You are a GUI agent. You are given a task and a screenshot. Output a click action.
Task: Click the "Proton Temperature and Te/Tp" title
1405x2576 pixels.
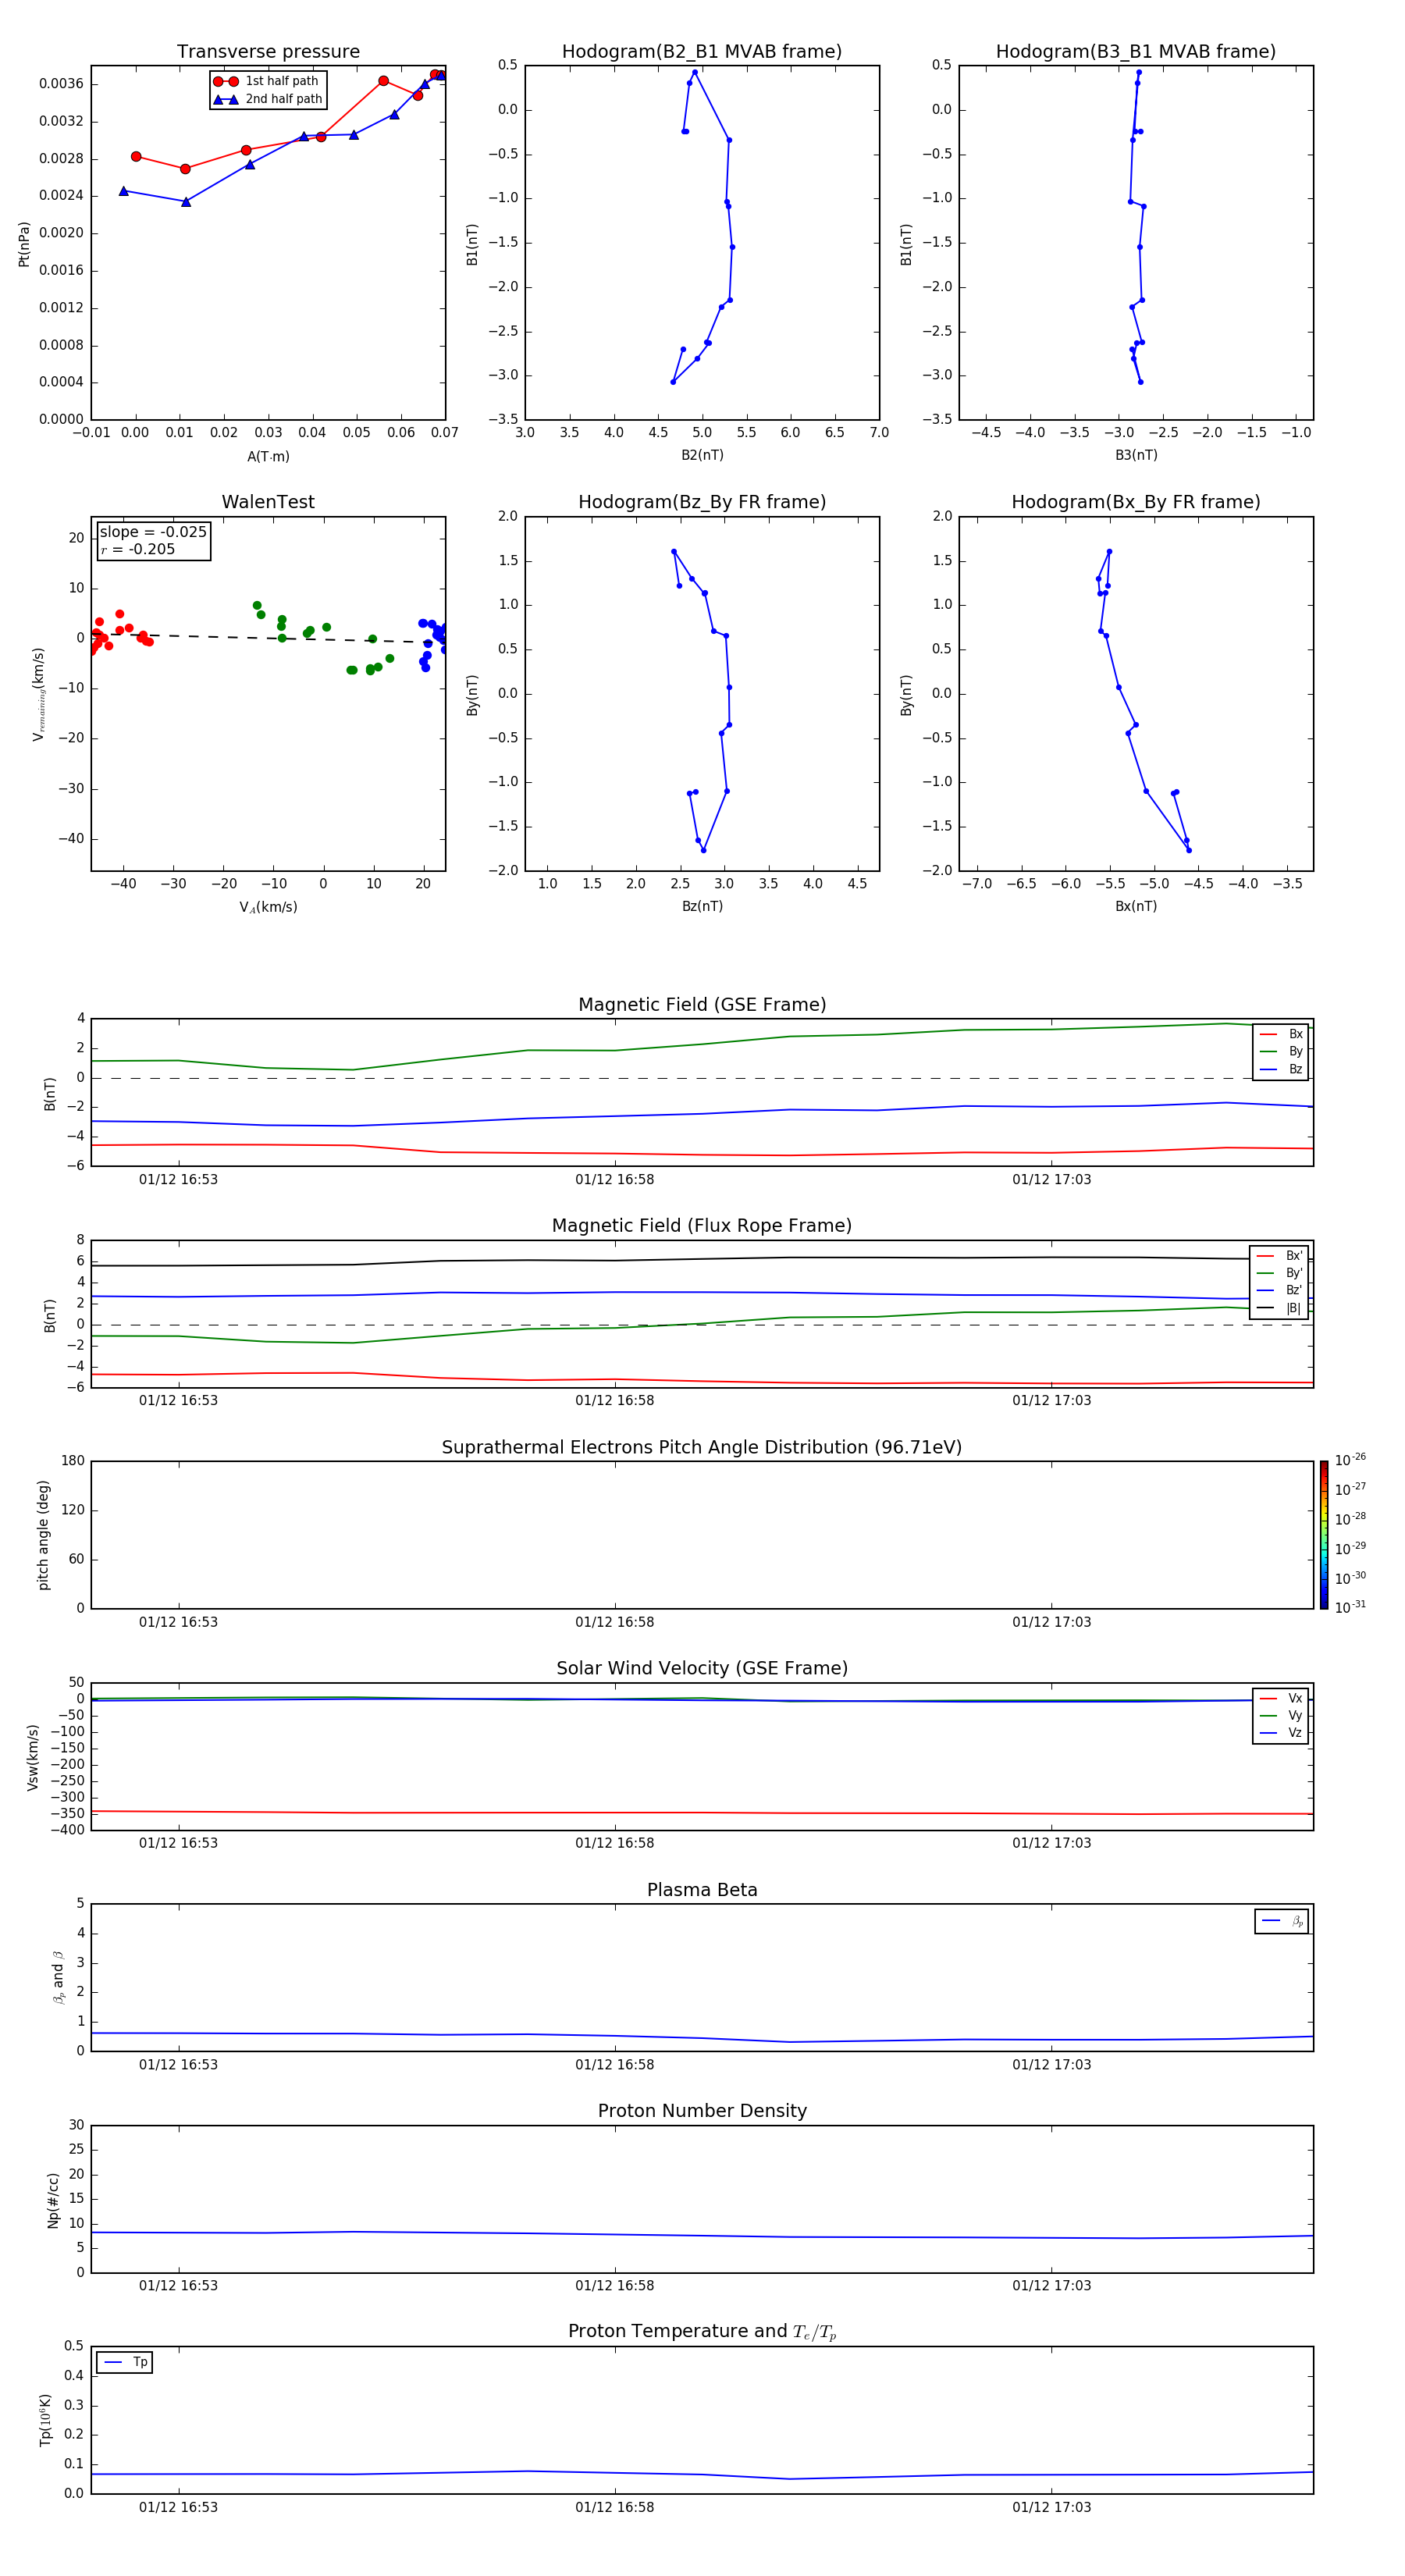tap(702, 2332)
